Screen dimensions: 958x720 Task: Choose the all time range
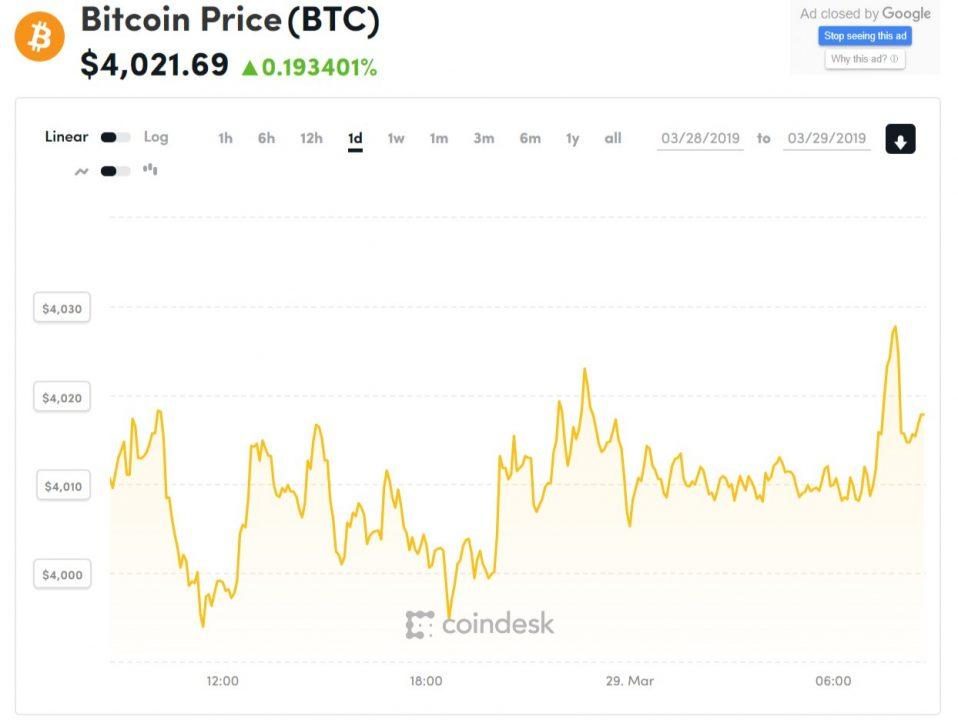[613, 138]
